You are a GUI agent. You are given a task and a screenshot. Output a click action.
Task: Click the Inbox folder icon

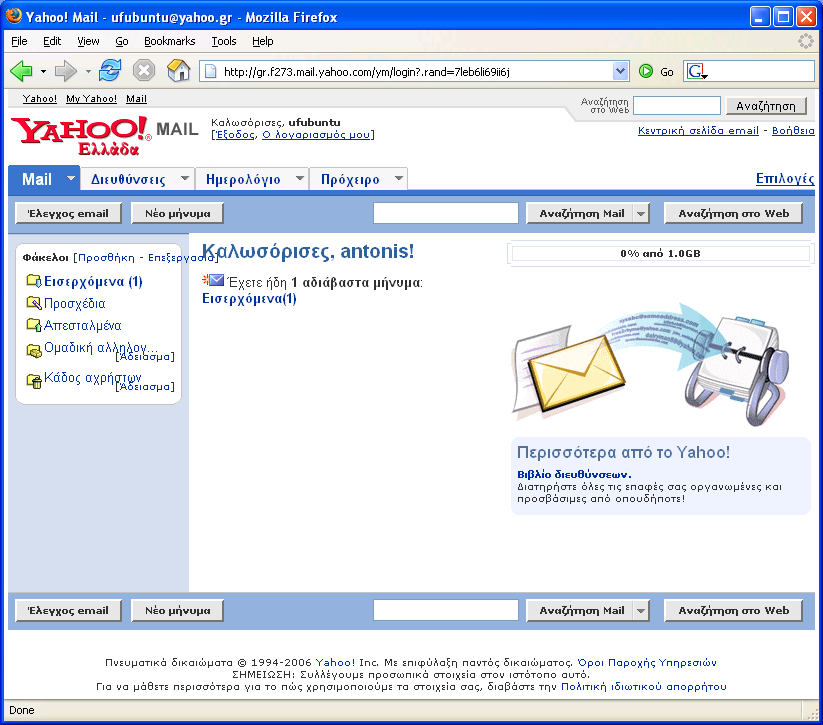(34, 281)
